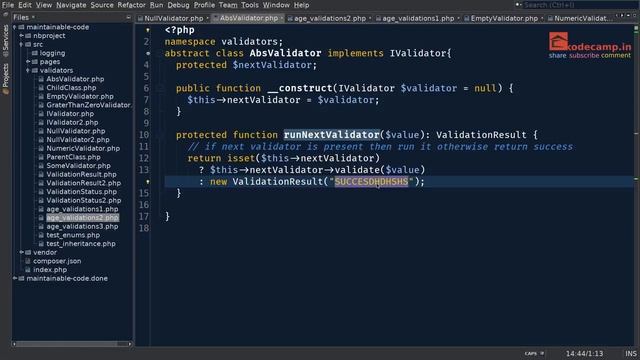The image size is (640, 360).
Task: Collapse the src folder
Action: [22, 44]
